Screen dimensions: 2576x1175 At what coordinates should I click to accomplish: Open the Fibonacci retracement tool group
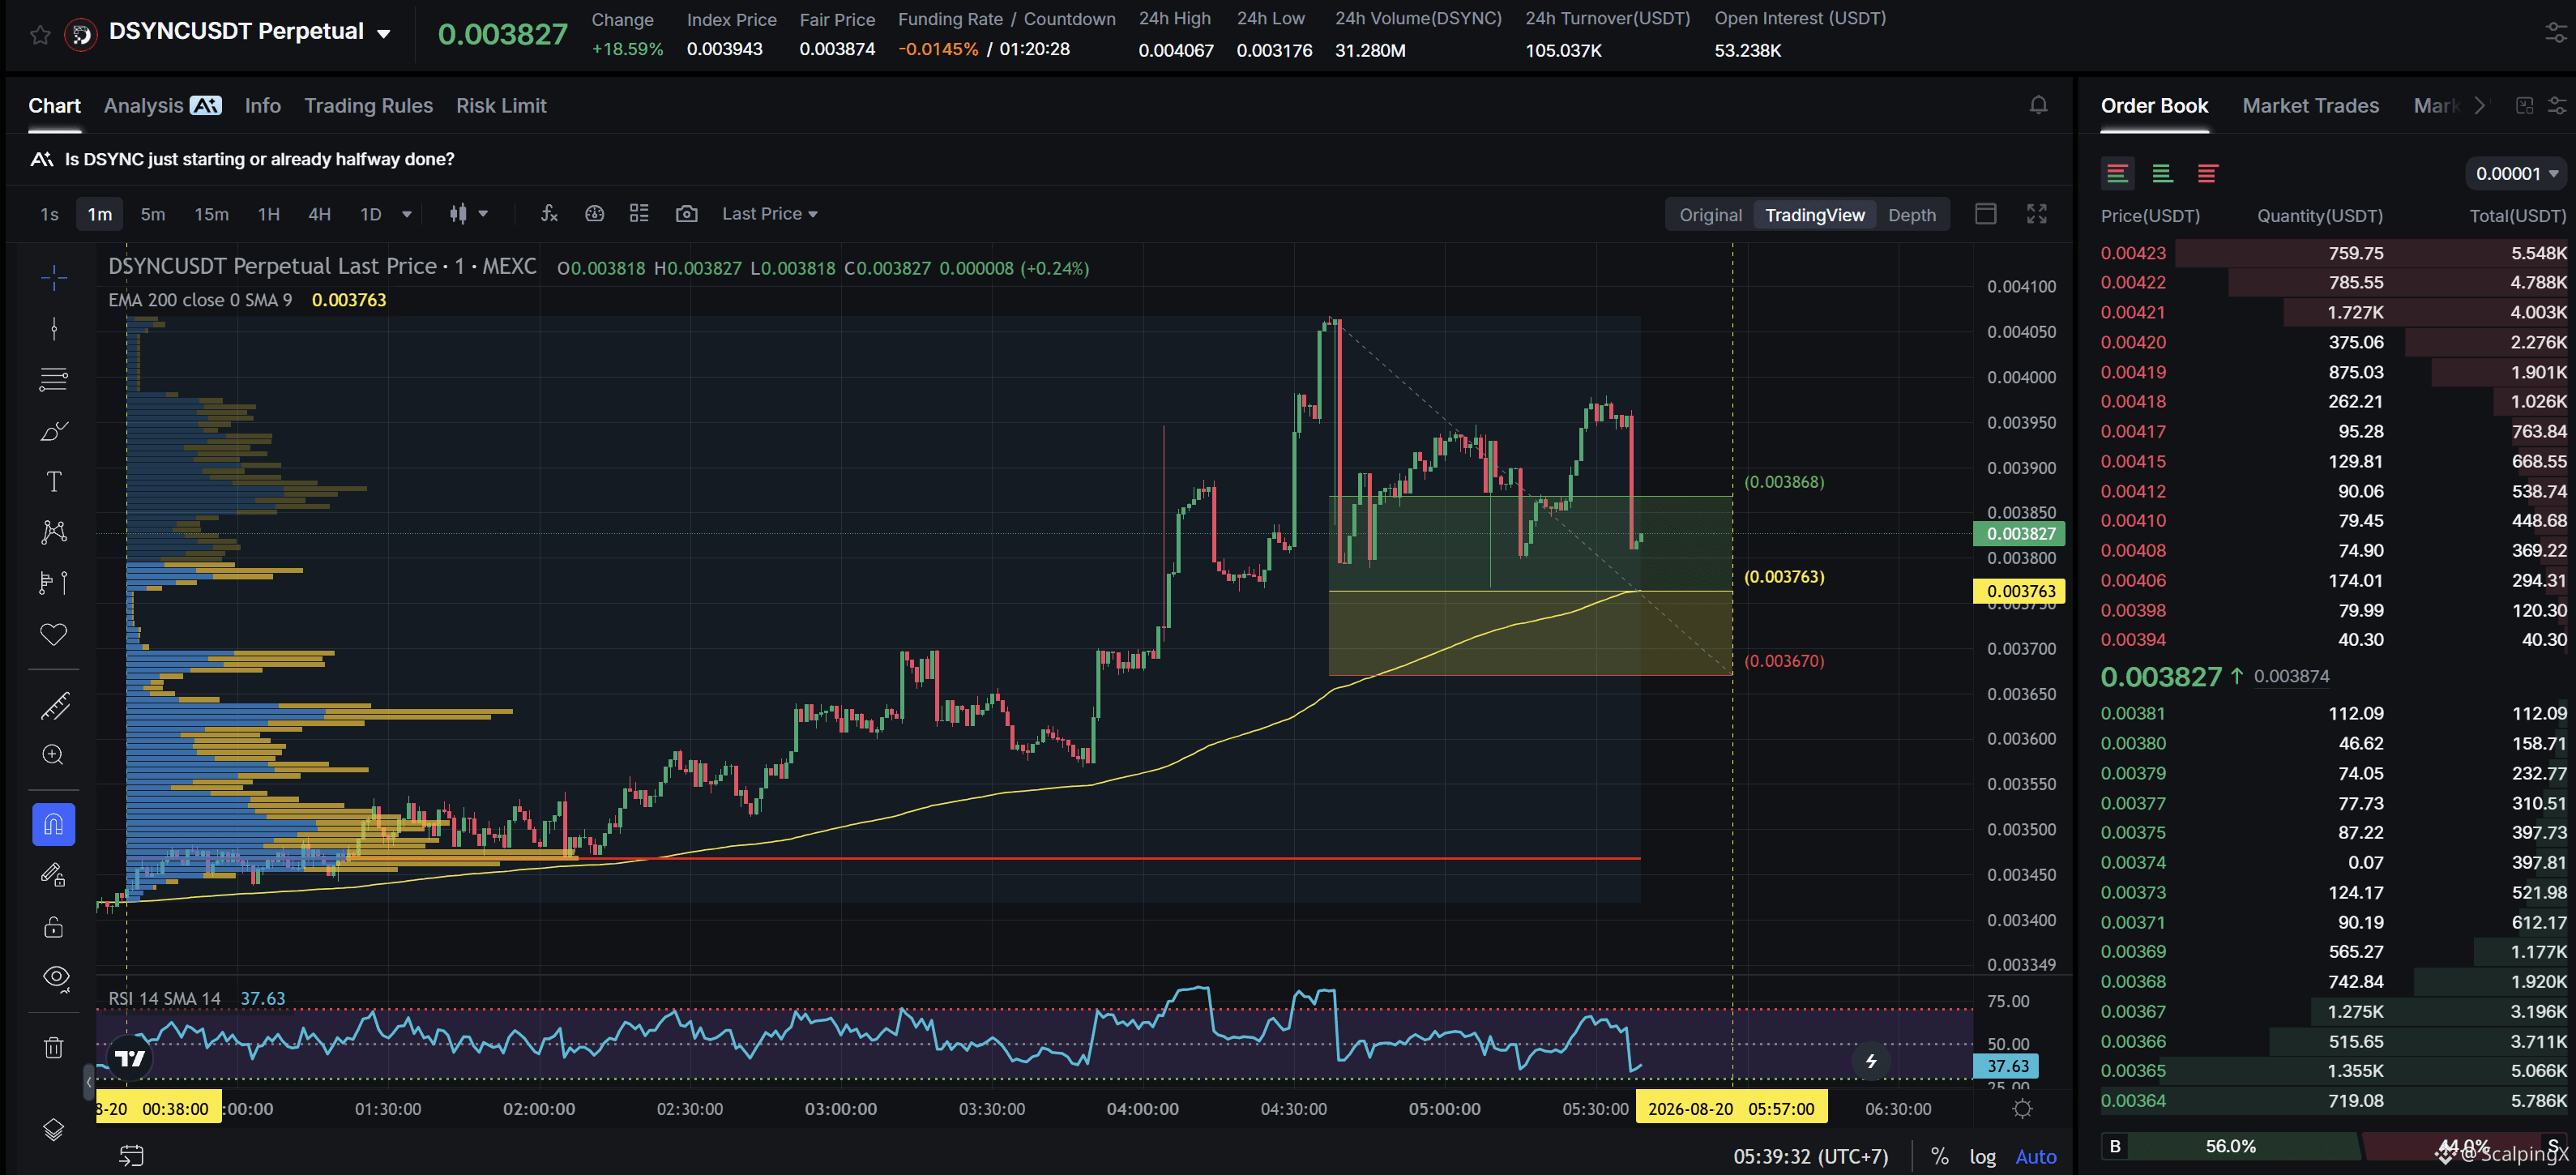(54, 379)
